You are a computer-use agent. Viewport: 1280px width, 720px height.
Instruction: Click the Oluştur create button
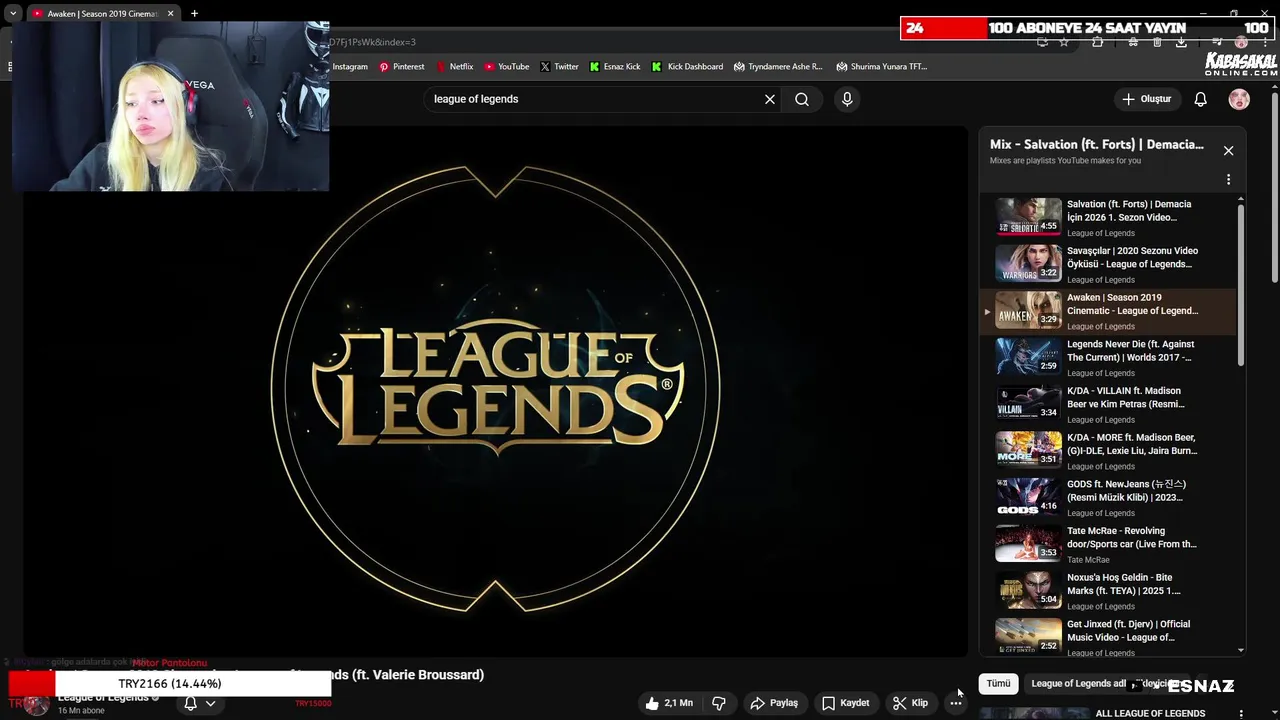[1146, 99]
